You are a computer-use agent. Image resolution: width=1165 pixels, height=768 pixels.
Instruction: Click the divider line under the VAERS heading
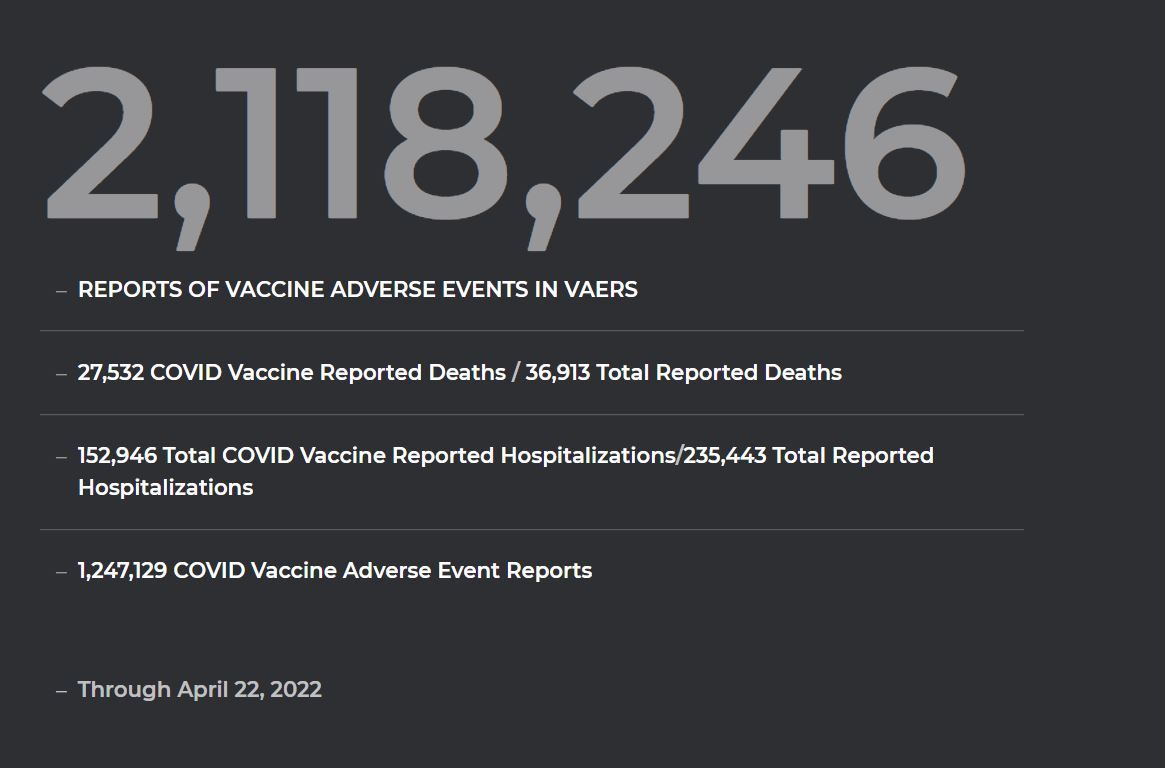tap(532, 331)
